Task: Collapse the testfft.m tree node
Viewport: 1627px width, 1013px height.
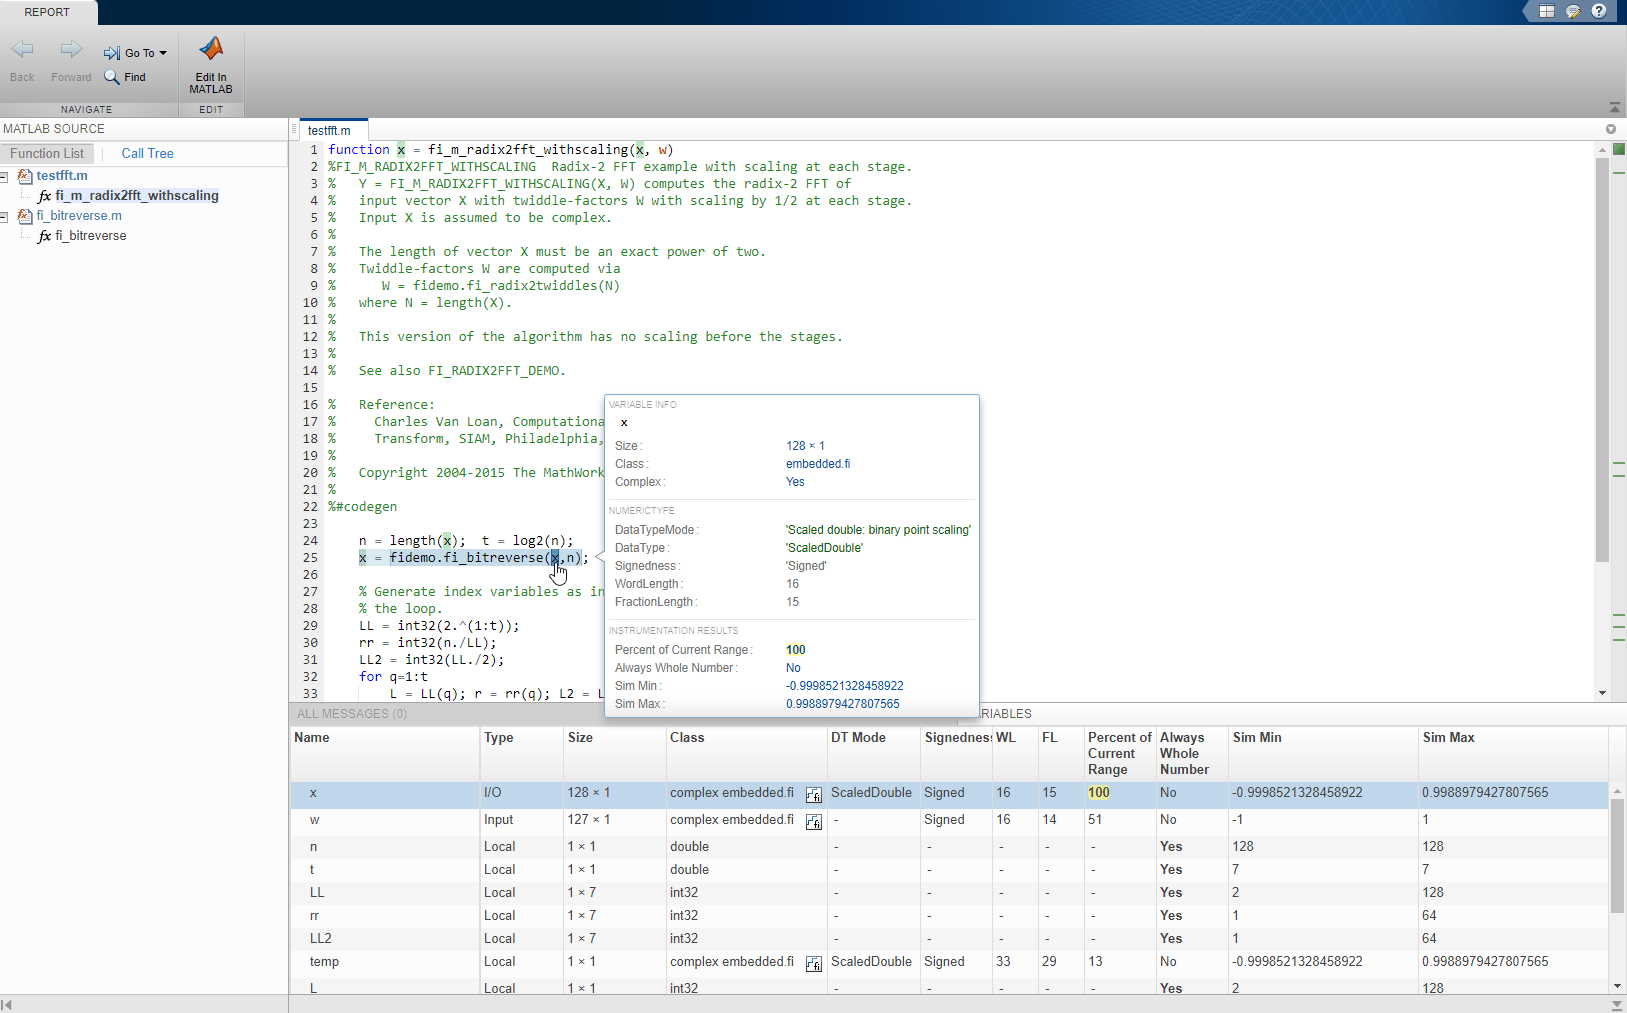Action: click(x=5, y=177)
